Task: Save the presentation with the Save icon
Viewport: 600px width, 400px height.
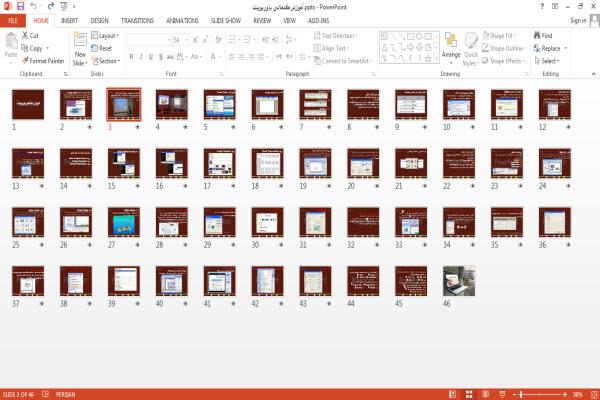Action: pos(20,6)
